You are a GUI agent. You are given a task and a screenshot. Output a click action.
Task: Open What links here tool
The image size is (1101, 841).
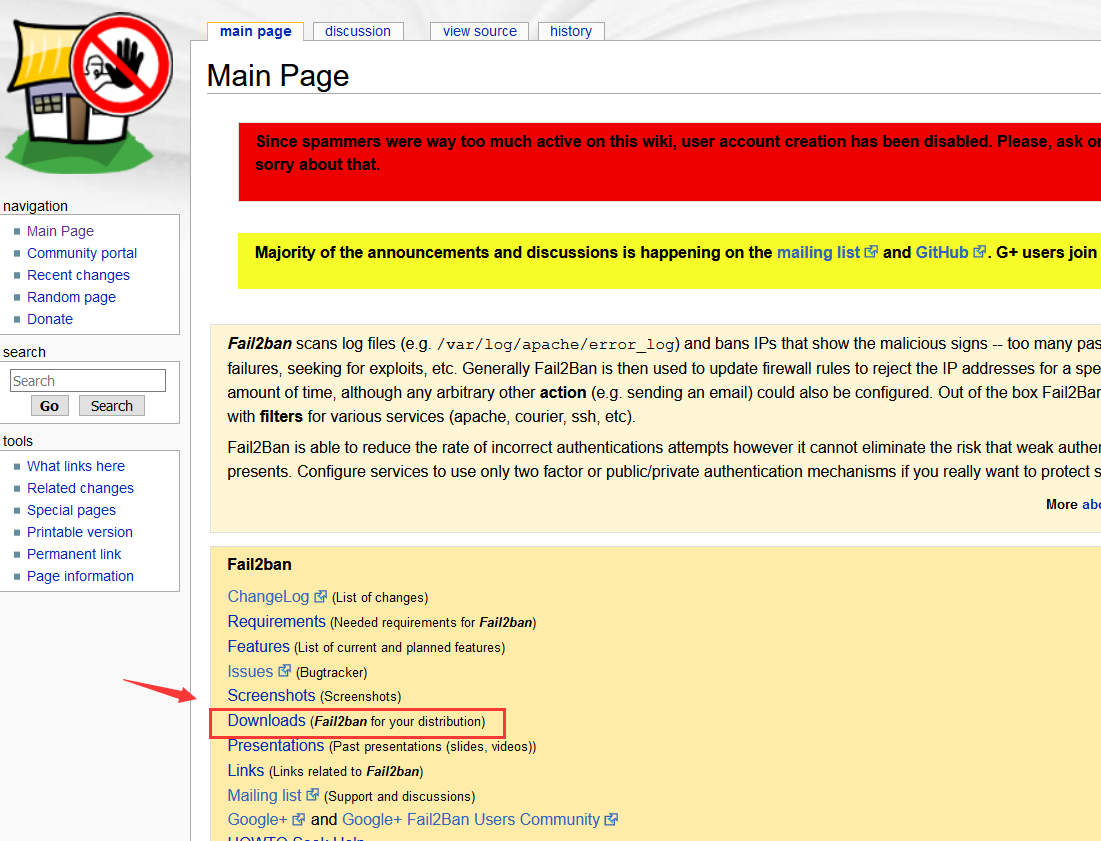[x=76, y=466]
